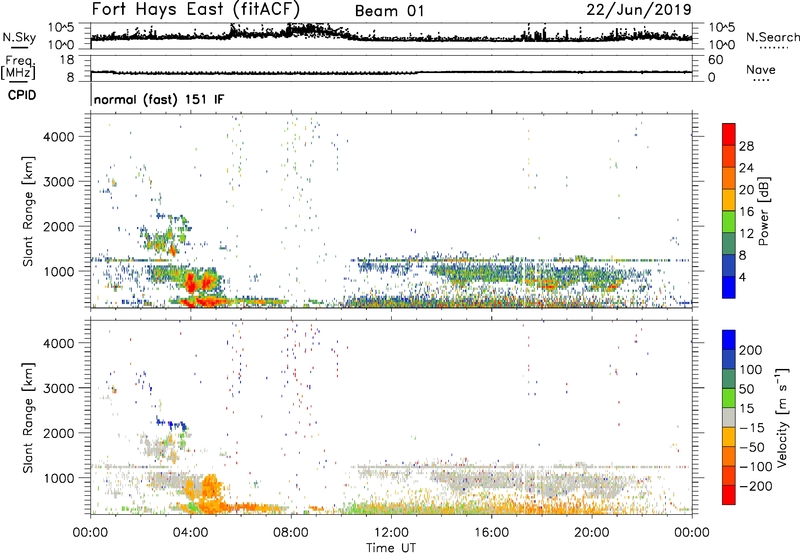
Task: Click the 'Time UT' axis label
Action: (x=391, y=548)
